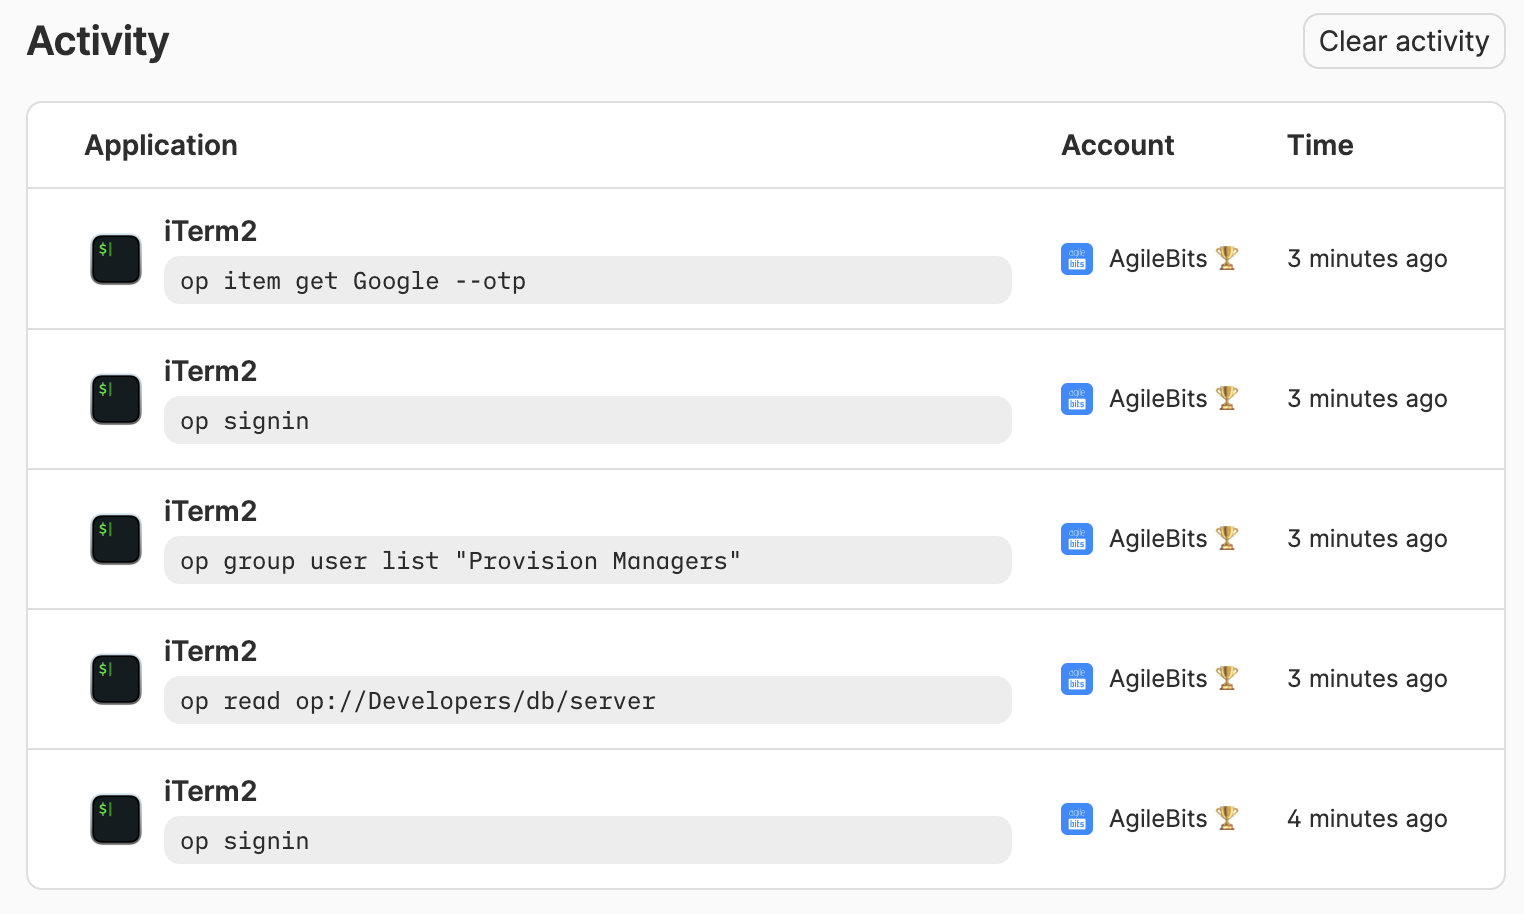Click the AgileBits account name in the top row
Image resolution: width=1524 pixels, height=914 pixels.
coord(1158,259)
